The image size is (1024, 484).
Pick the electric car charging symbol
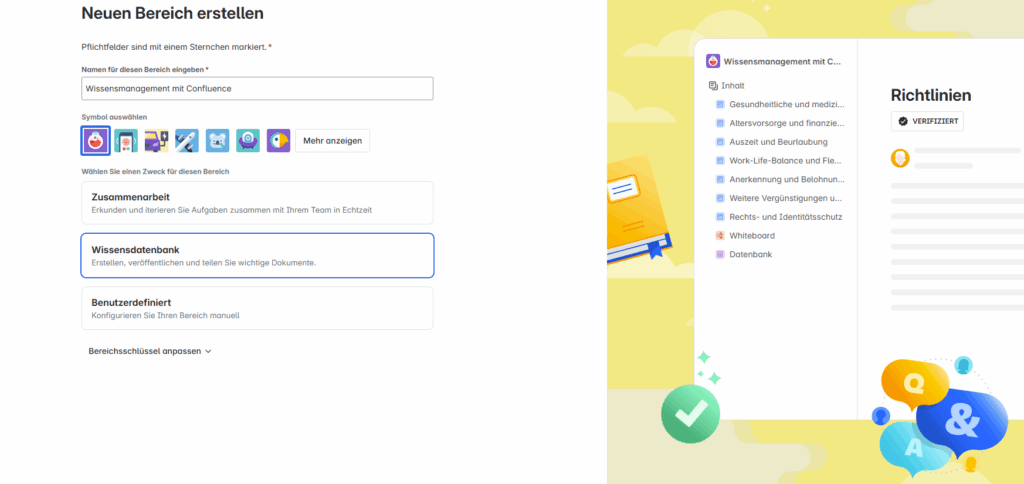click(157, 140)
